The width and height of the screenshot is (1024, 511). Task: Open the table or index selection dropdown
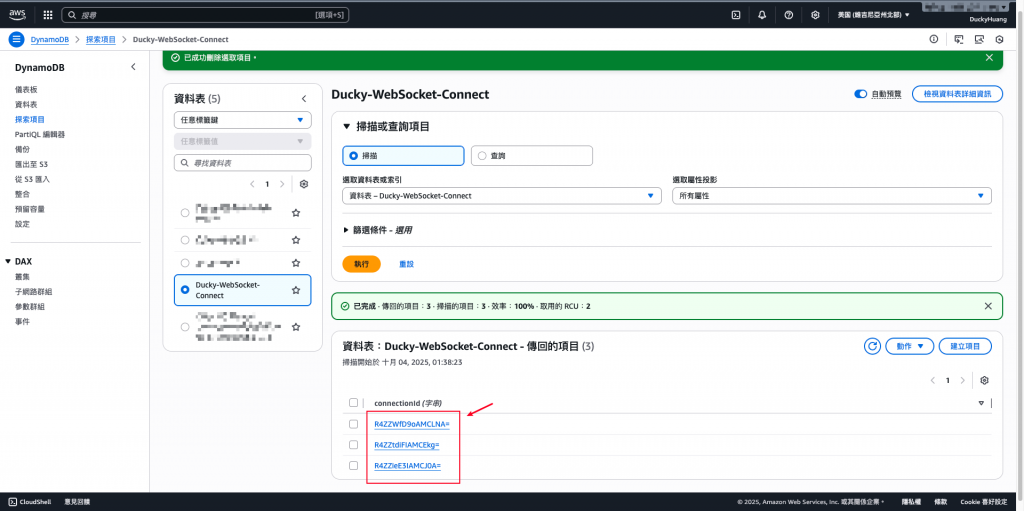[x=502, y=195]
